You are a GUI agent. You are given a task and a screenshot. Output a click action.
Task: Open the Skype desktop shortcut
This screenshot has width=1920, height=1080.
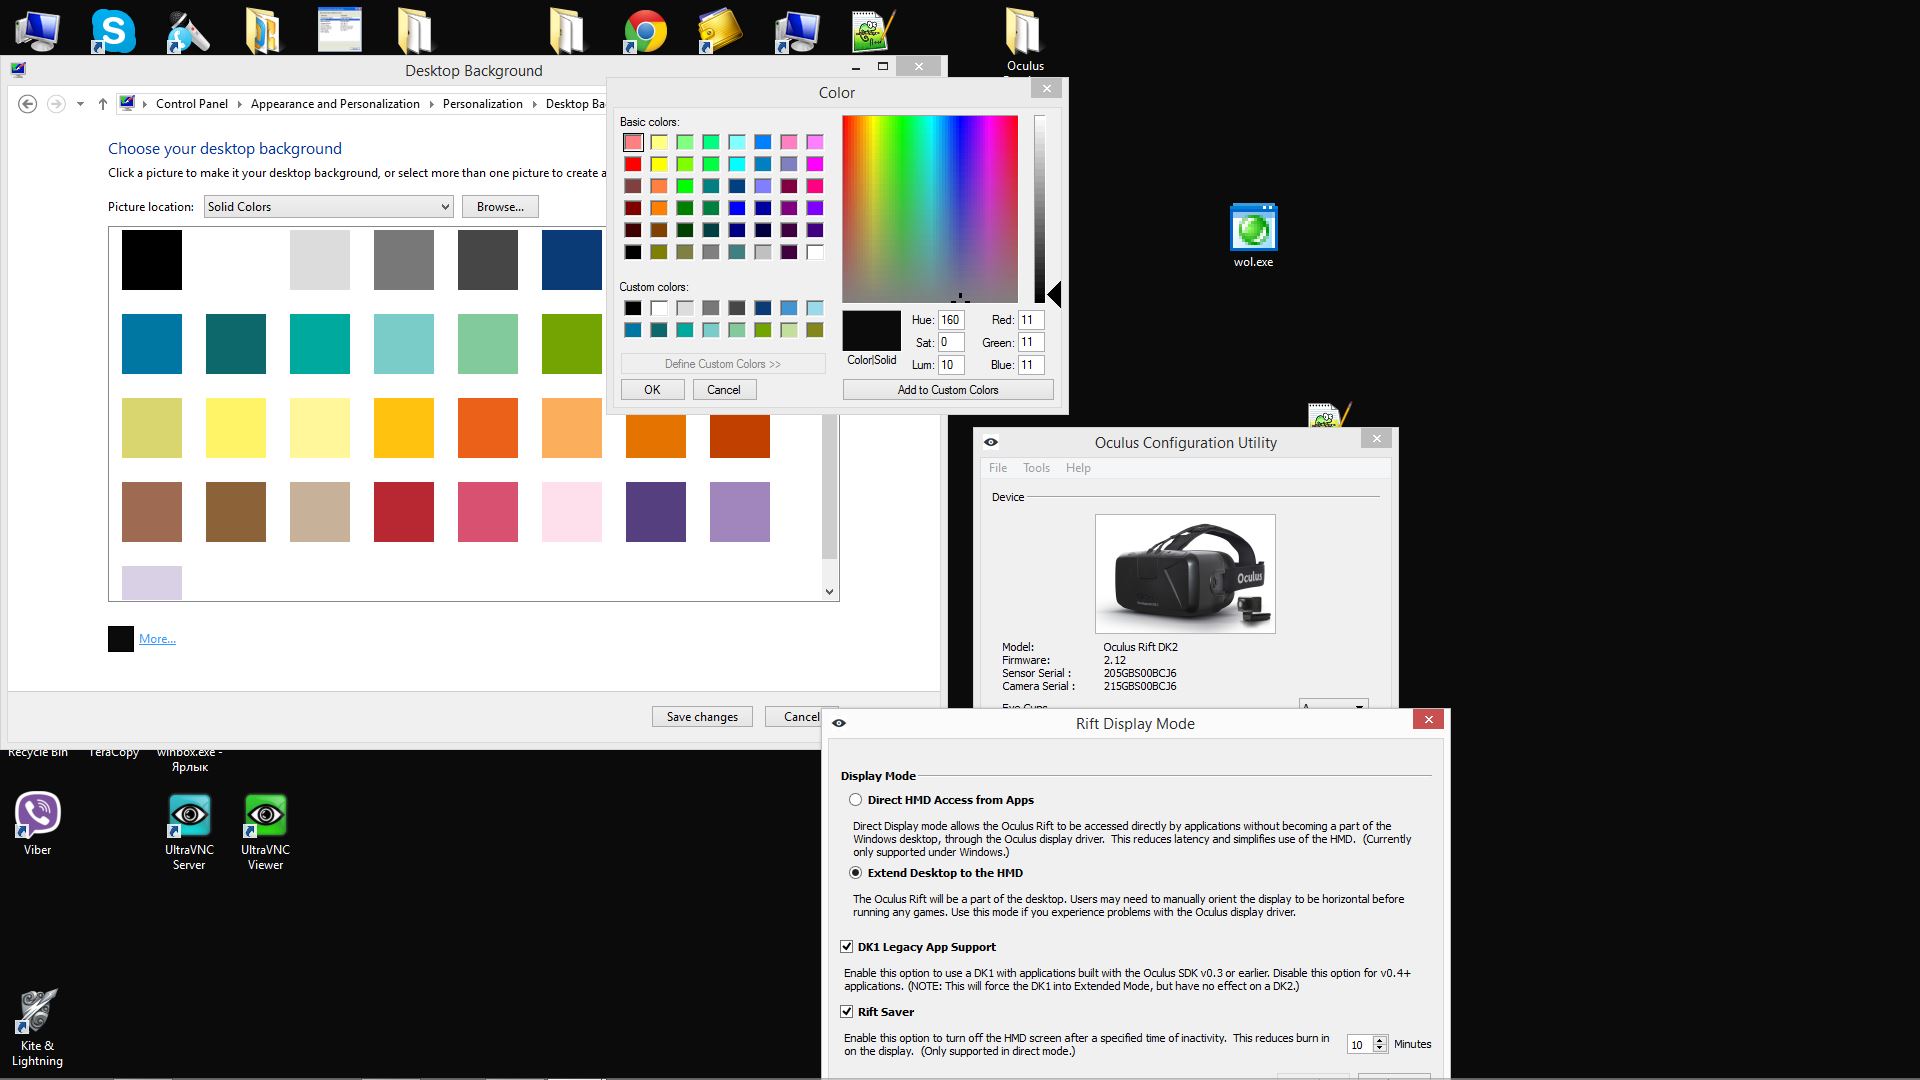pos(113,31)
